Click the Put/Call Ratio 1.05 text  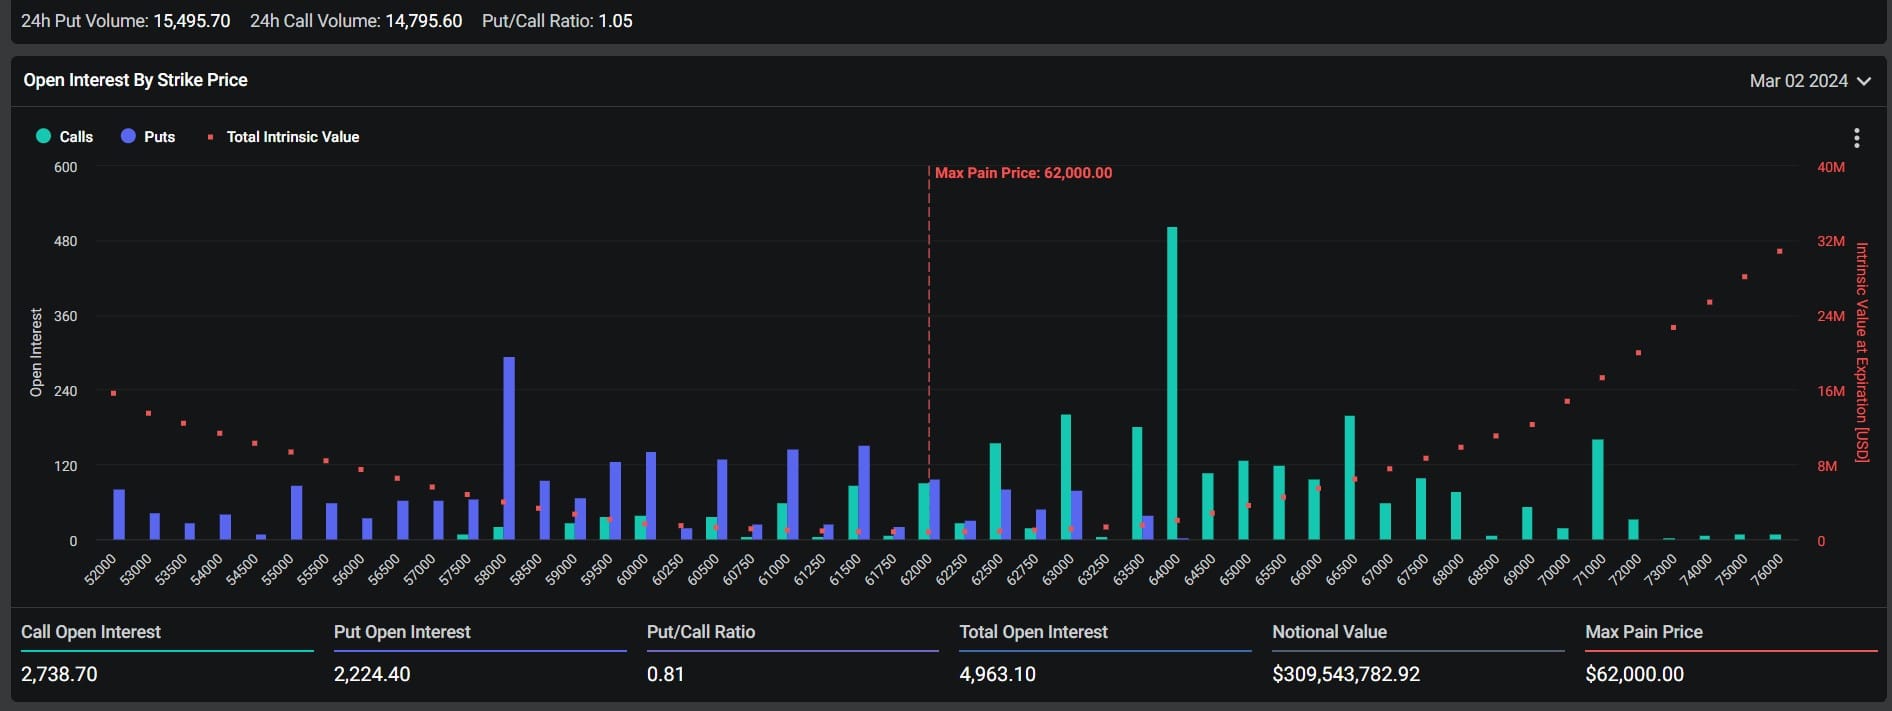coord(557,21)
